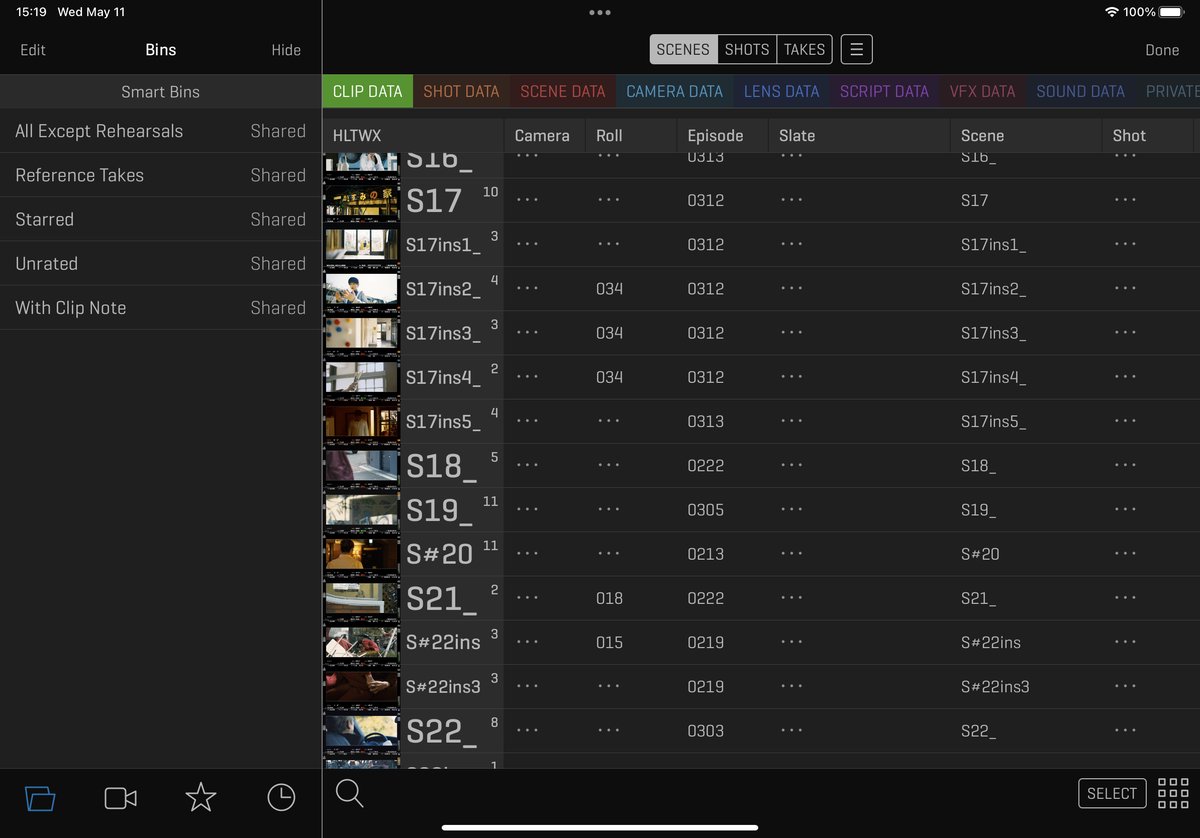Open With Clip Note smart bin

click(160, 308)
